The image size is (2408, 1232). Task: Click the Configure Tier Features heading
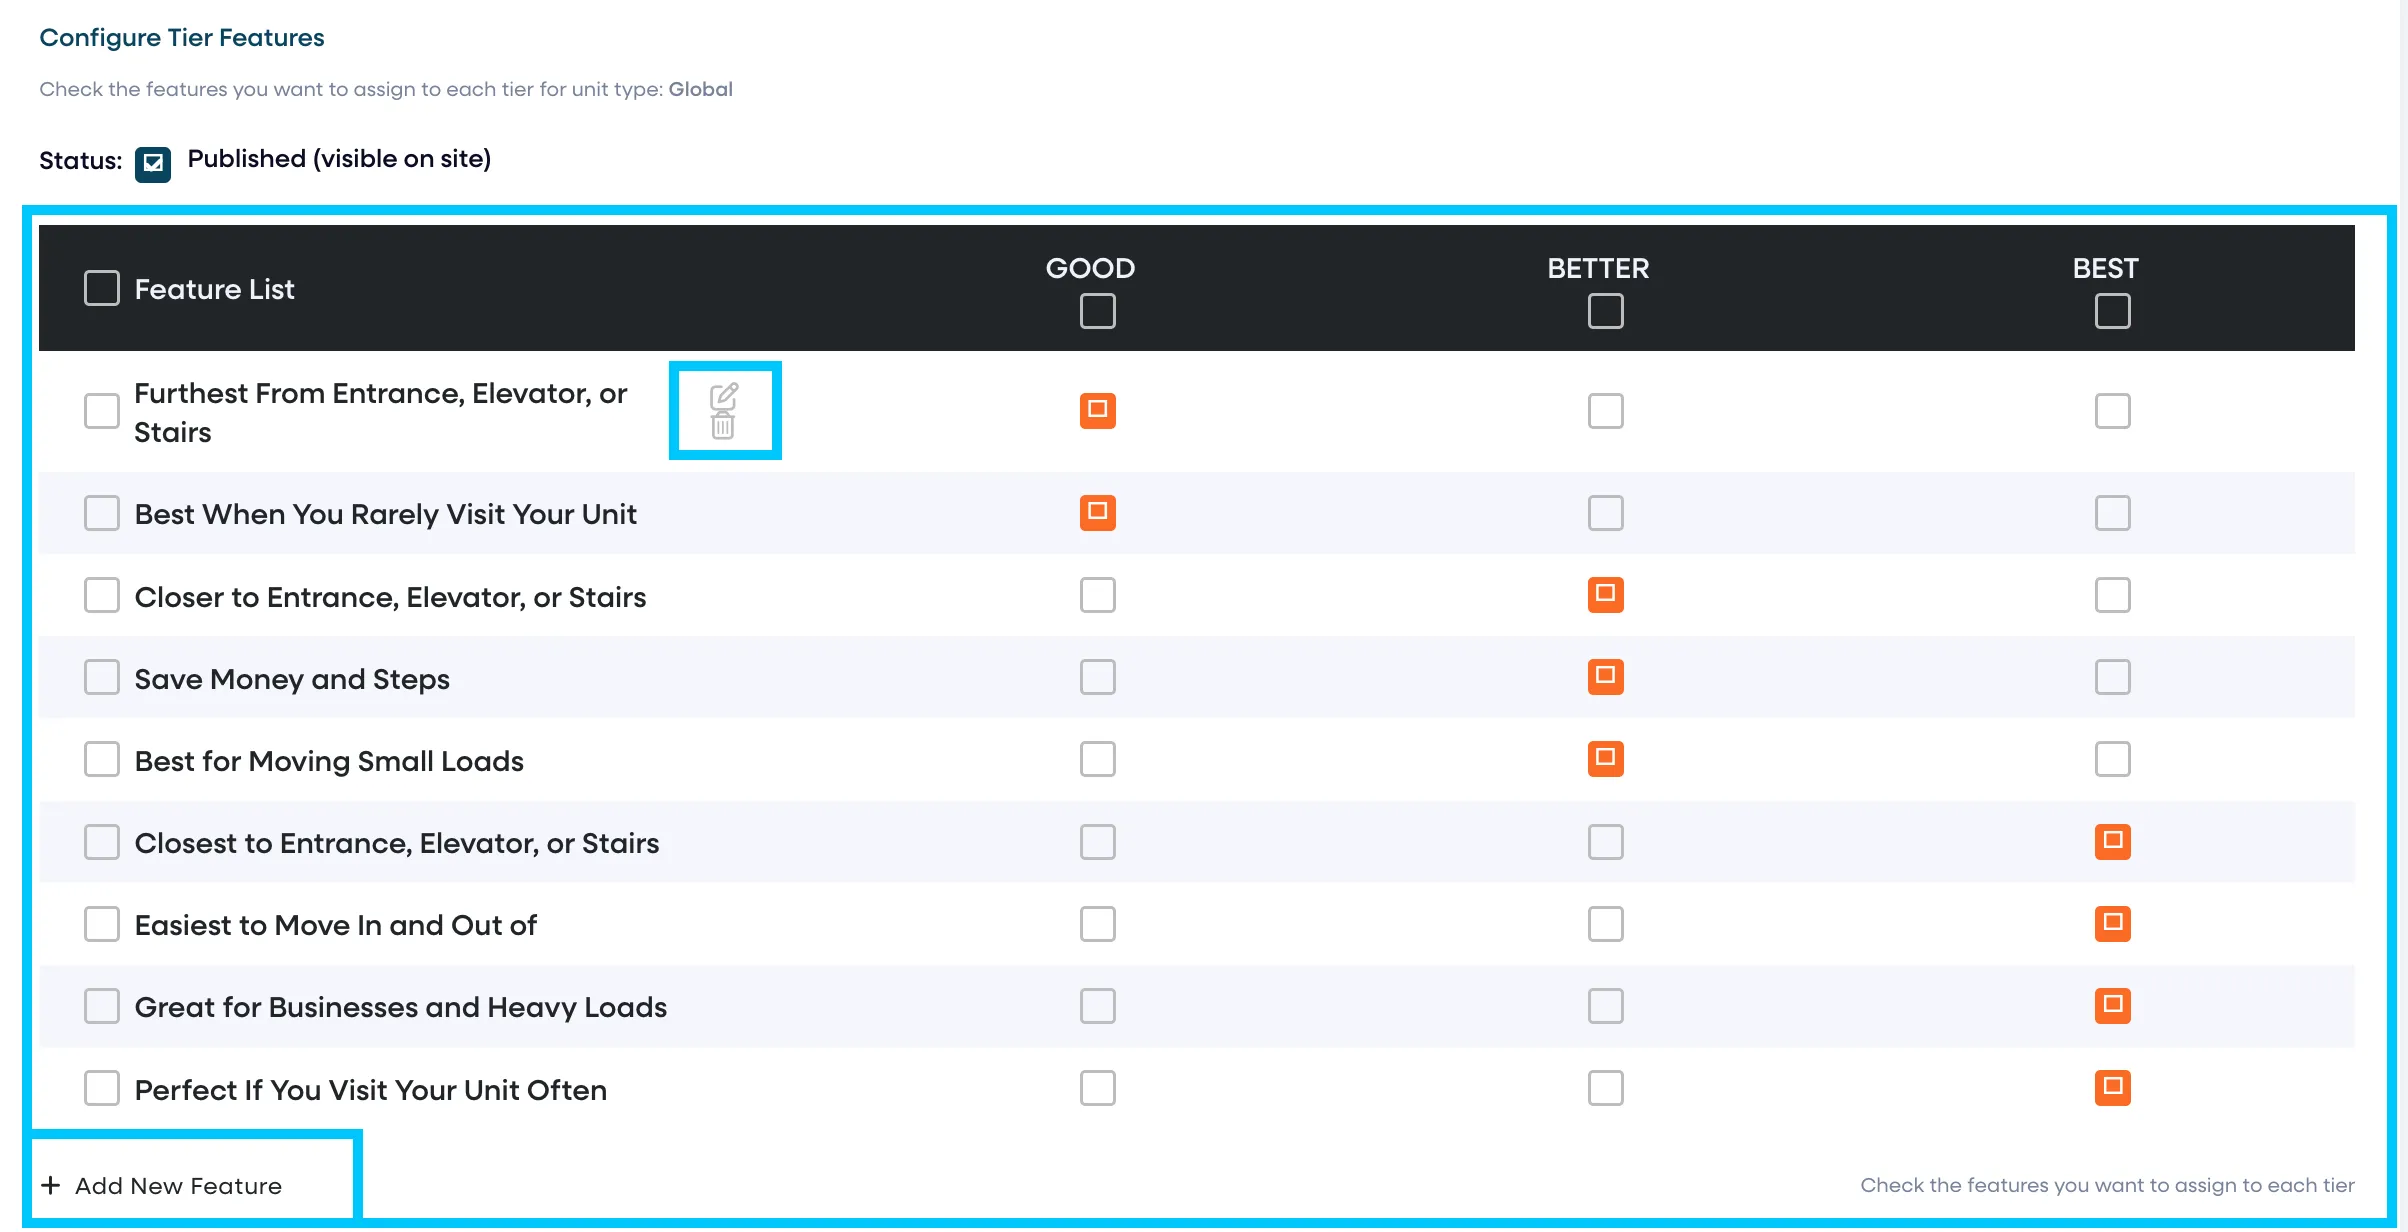pyautogui.click(x=182, y=38)
